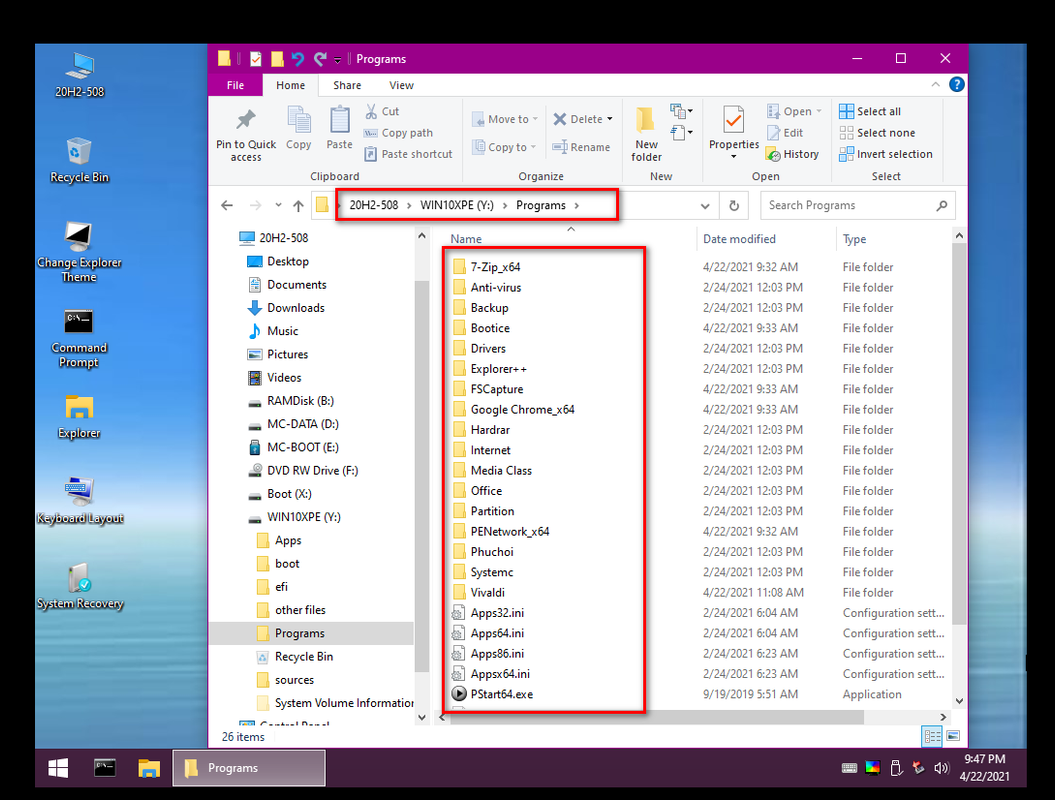The width and height of the screenshot is (1055, 800).
Task: Open the System Recovery desktop icon
Action: tap(79, 586)
